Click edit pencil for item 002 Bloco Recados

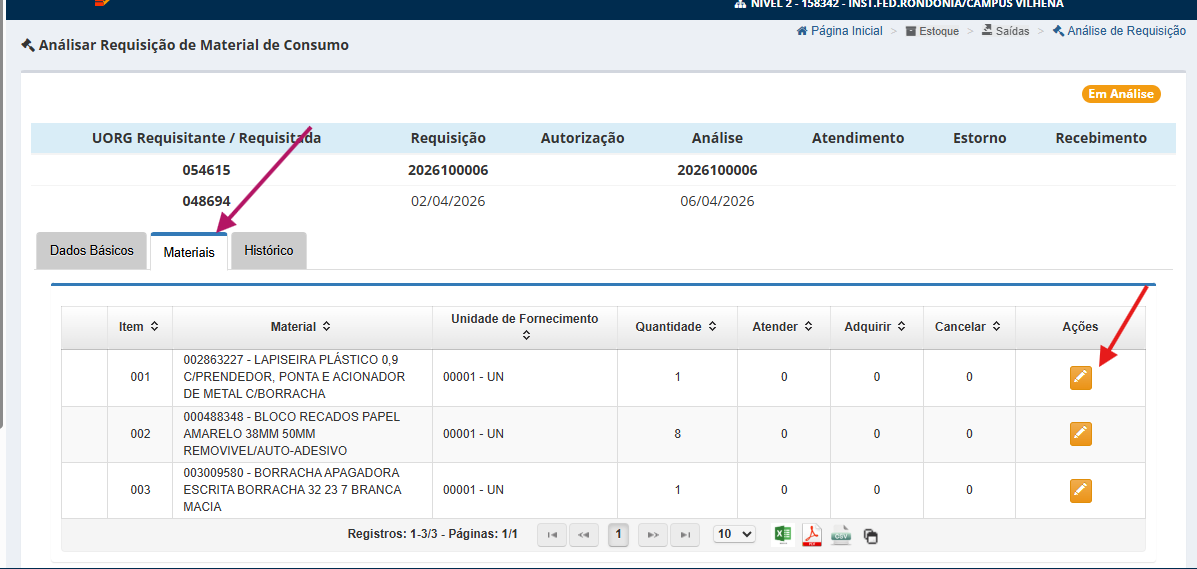tap(1080, 434)
